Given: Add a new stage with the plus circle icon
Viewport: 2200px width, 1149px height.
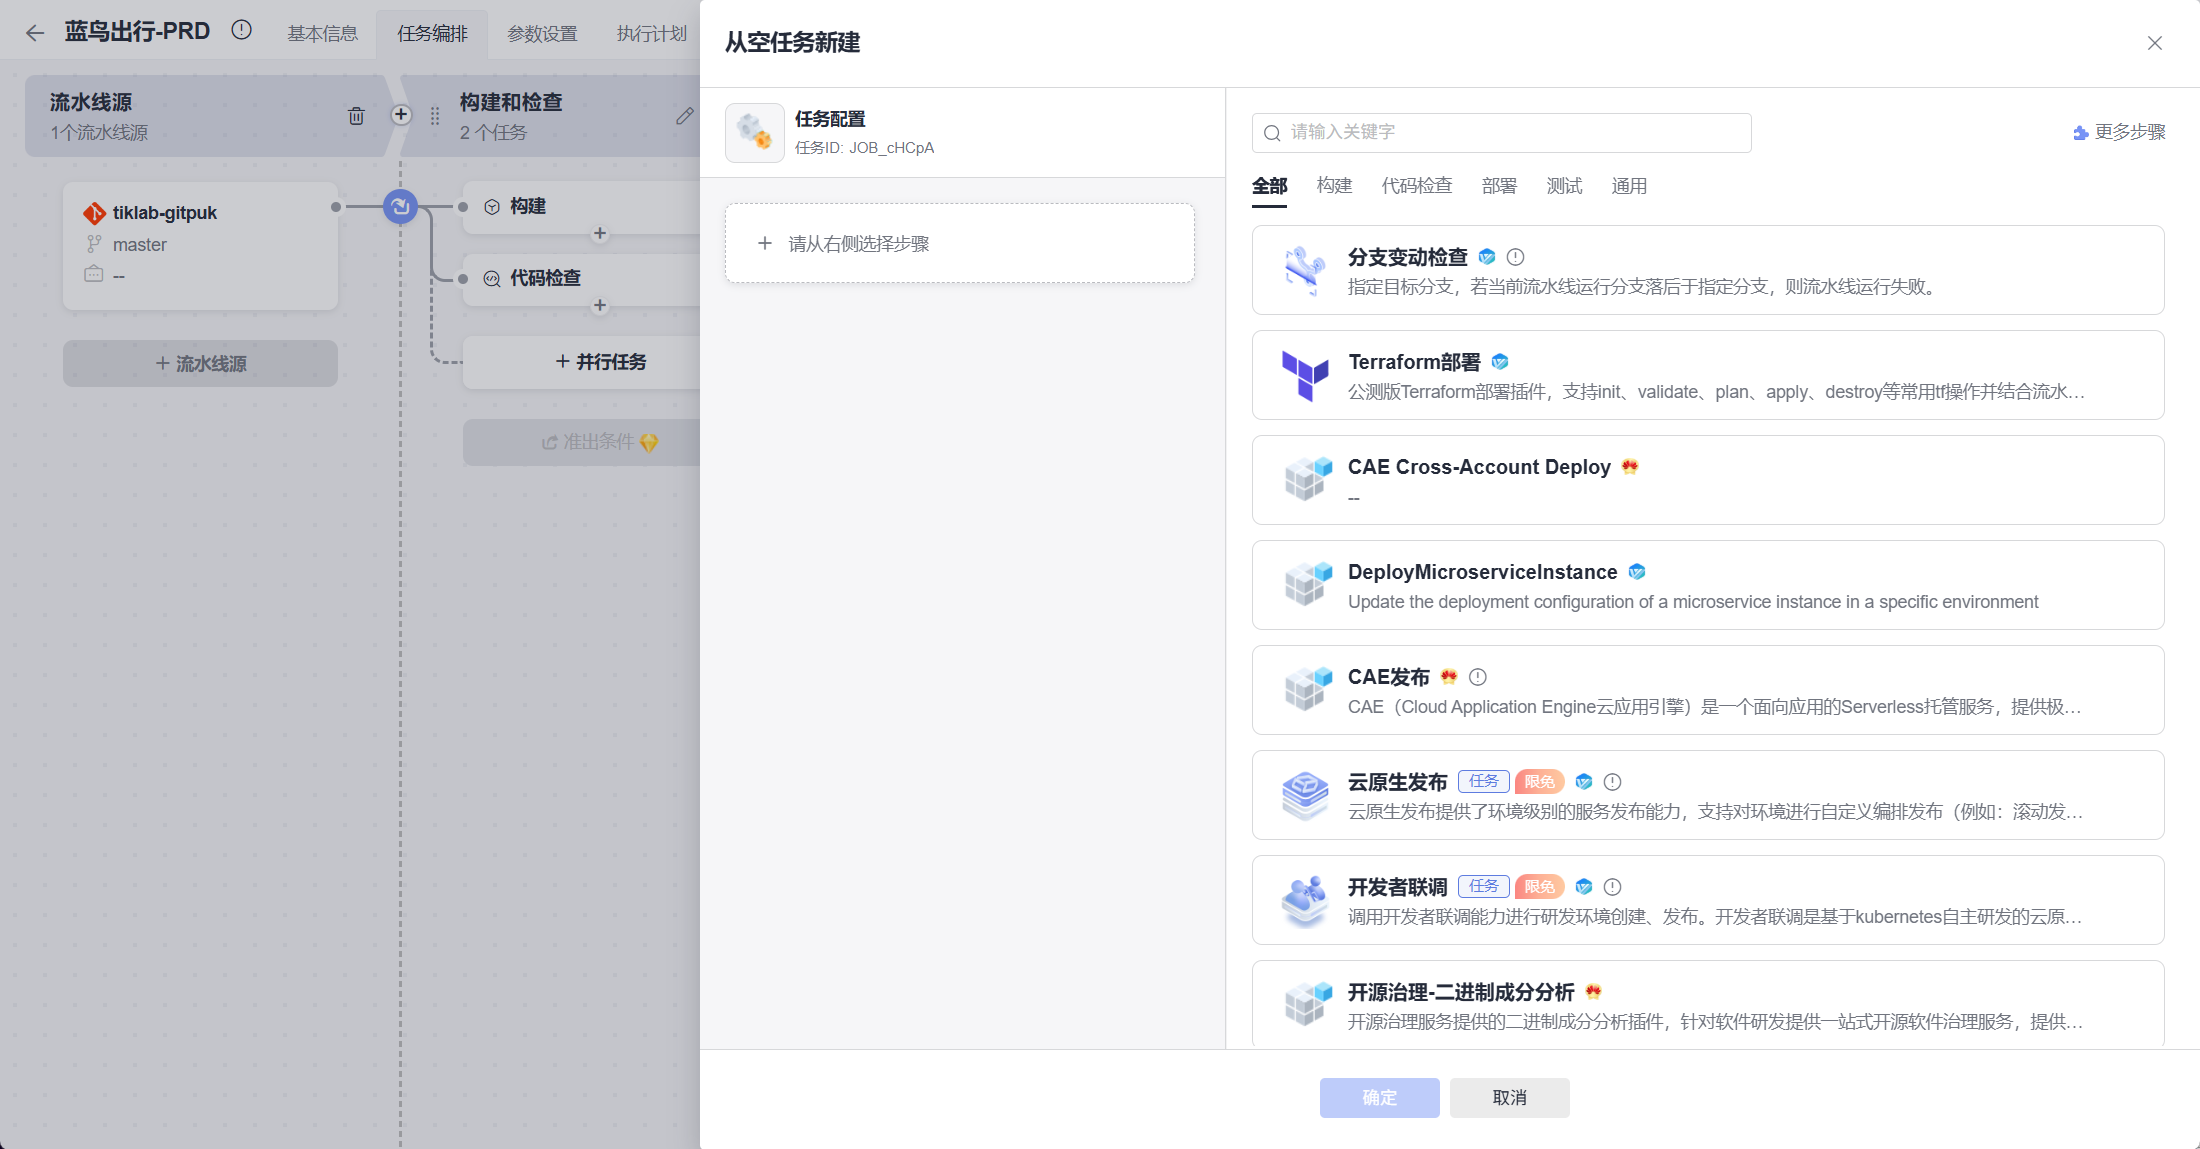Looking at the screenshot, I should 401,115.
